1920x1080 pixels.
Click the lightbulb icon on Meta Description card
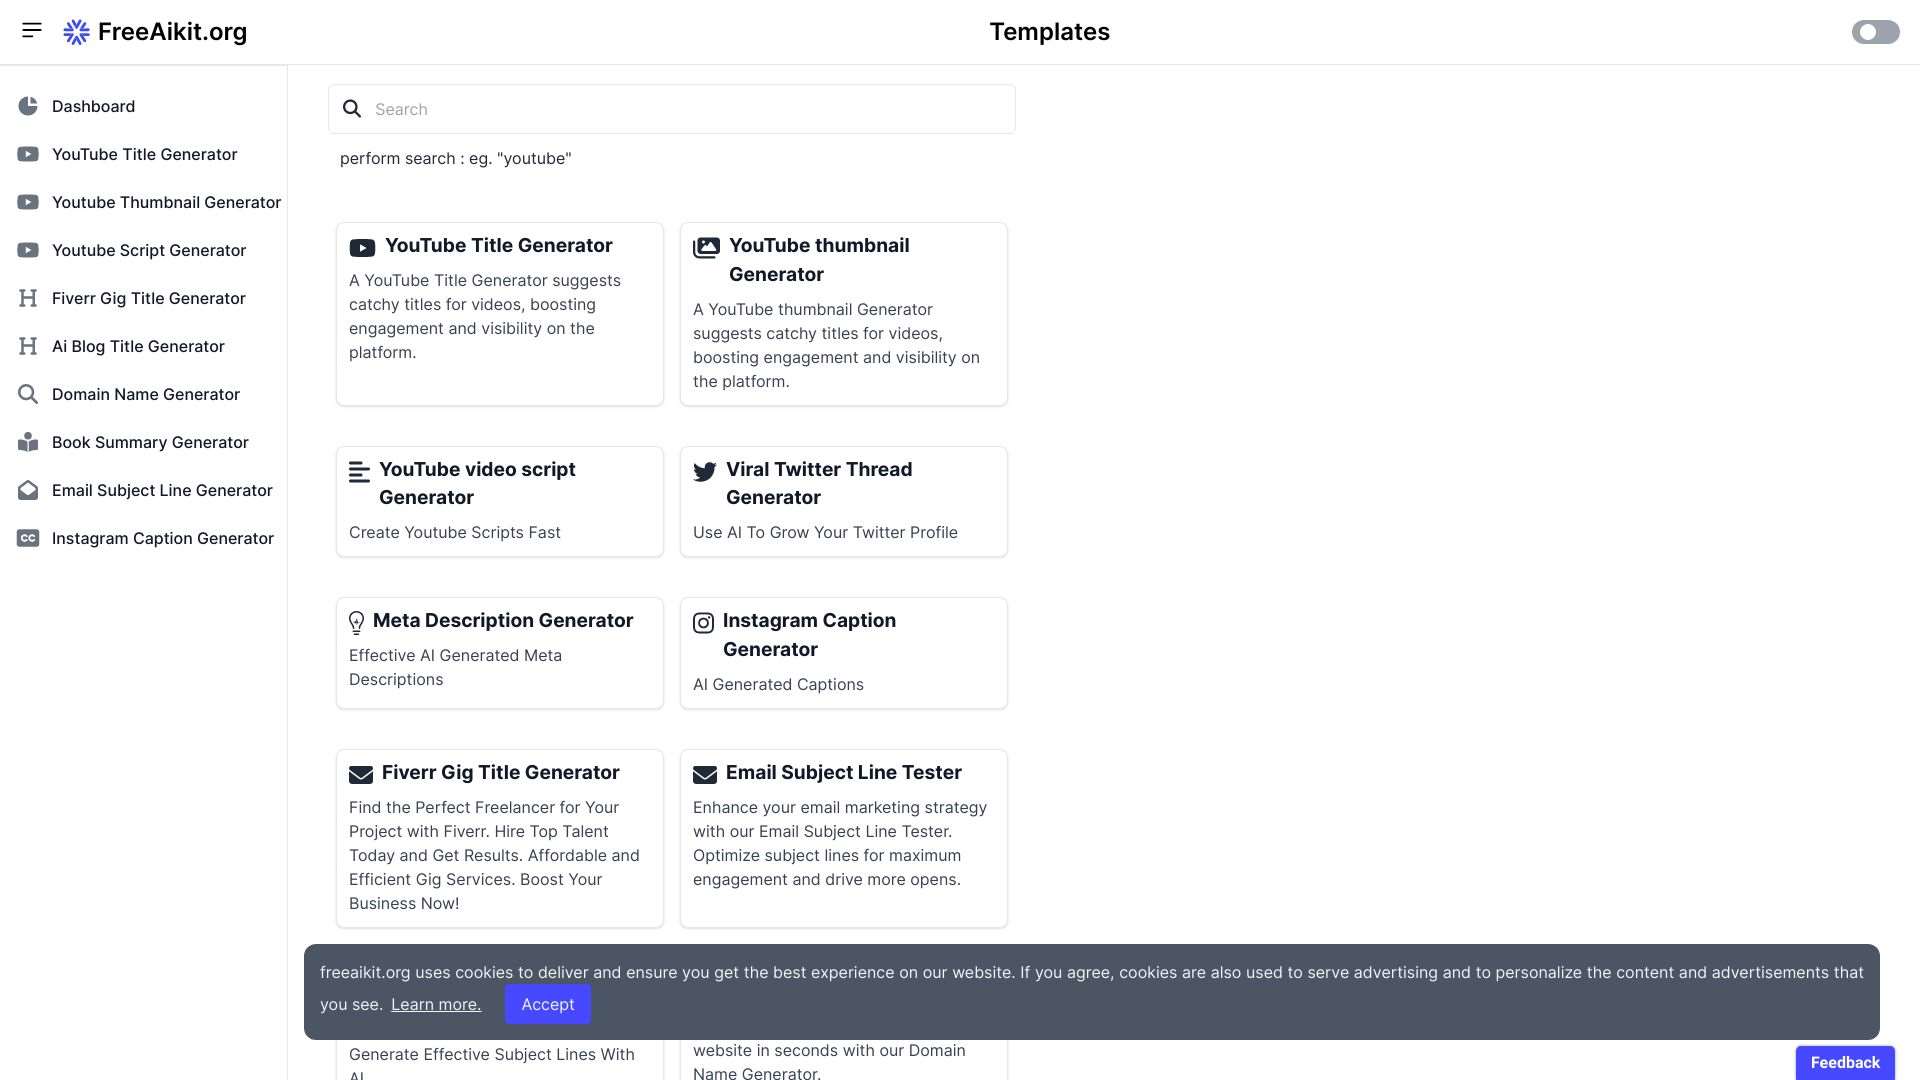pos(357,621)
